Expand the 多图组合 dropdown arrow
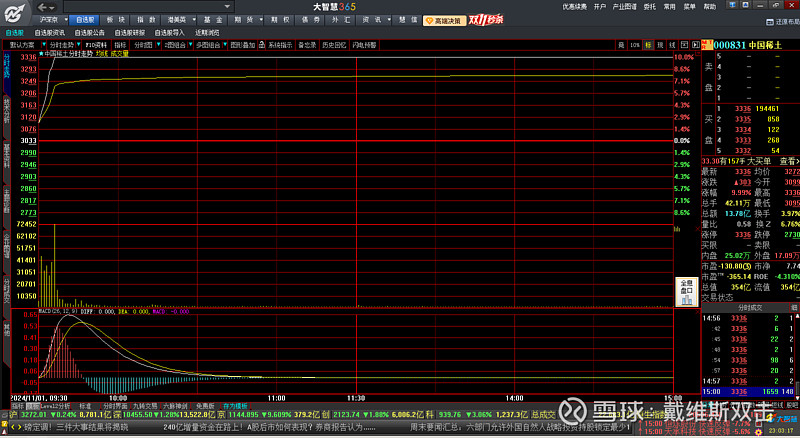 pos(225,45)
